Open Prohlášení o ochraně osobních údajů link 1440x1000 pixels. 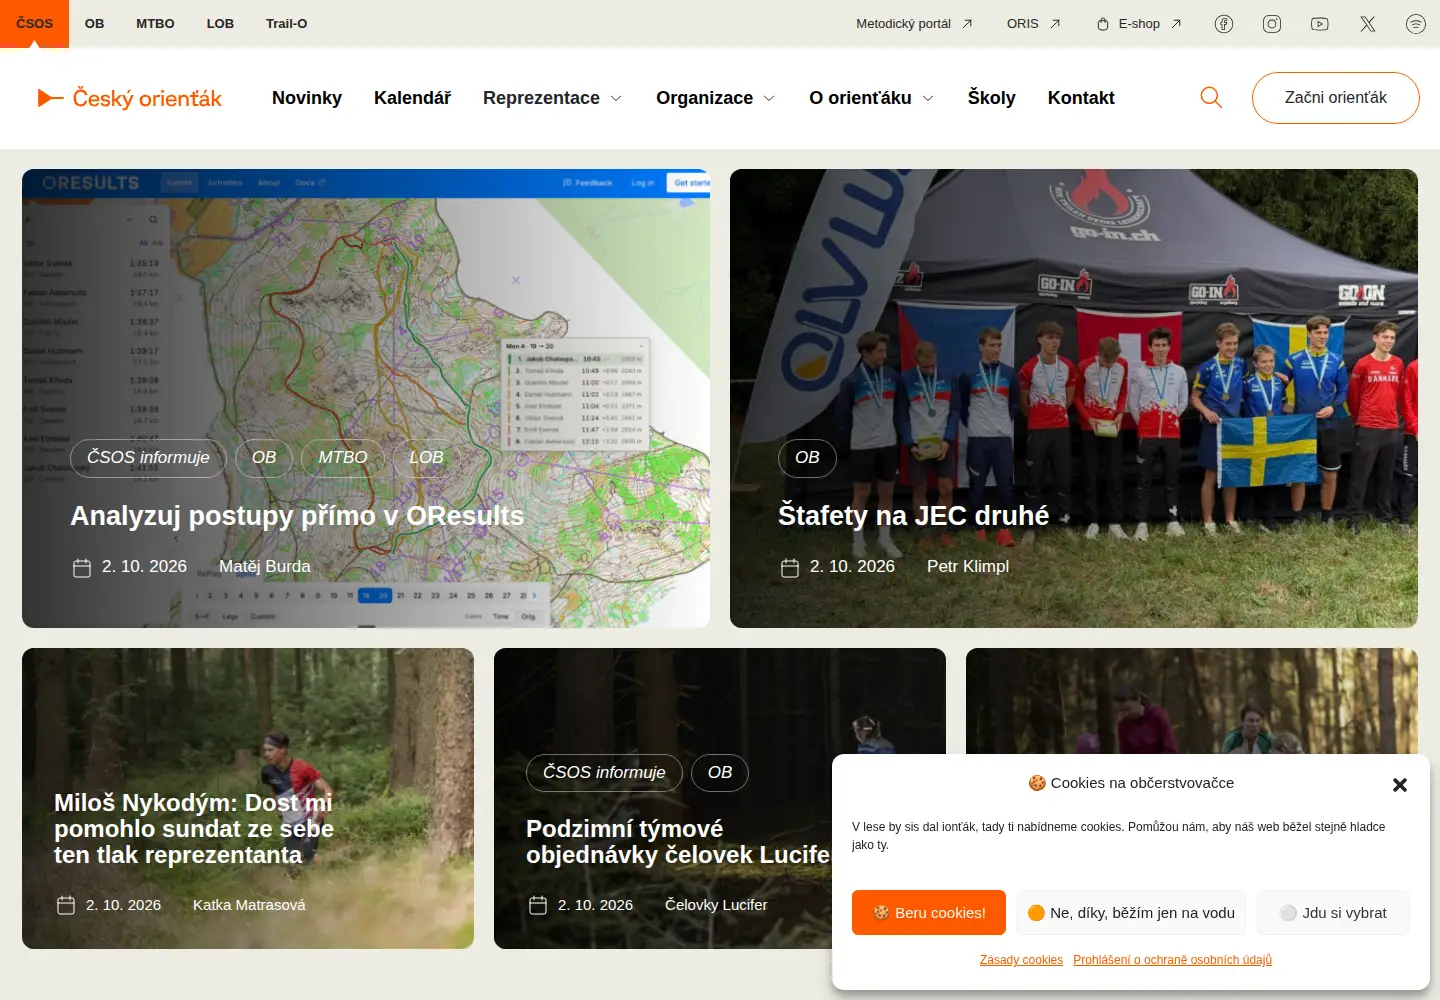pos(1172,960)
